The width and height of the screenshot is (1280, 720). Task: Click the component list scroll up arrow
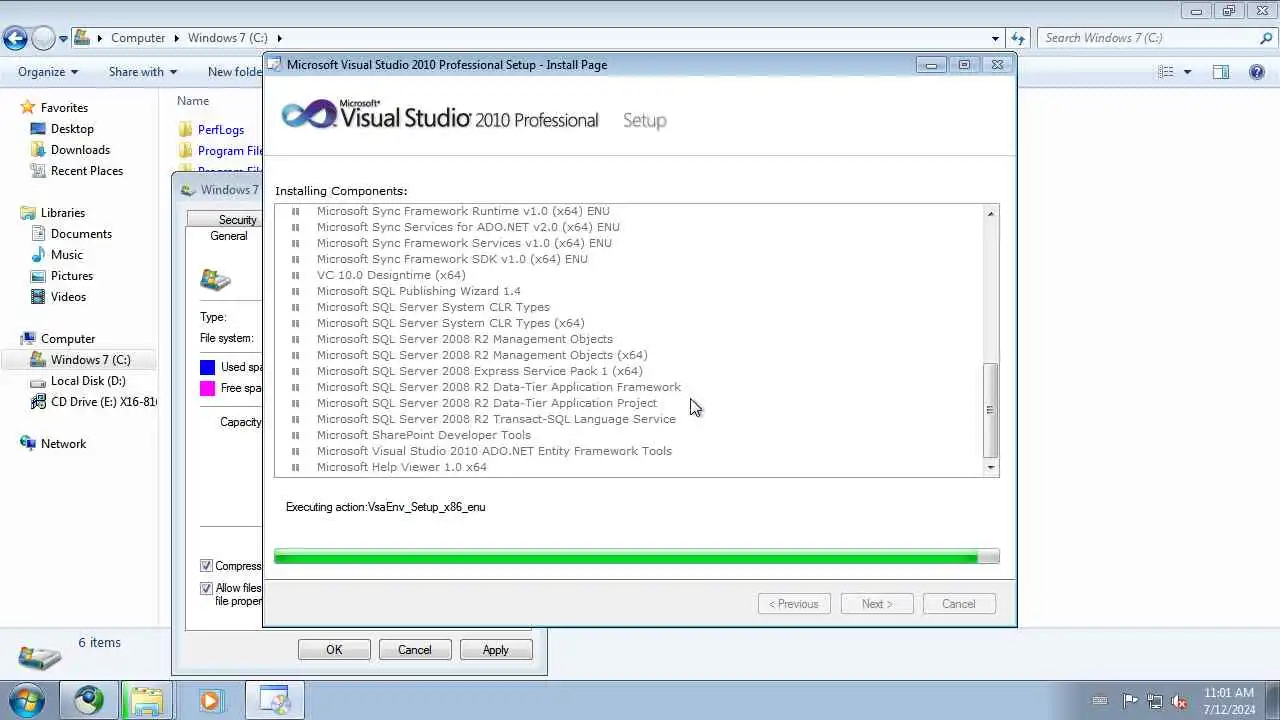point(991,213)
